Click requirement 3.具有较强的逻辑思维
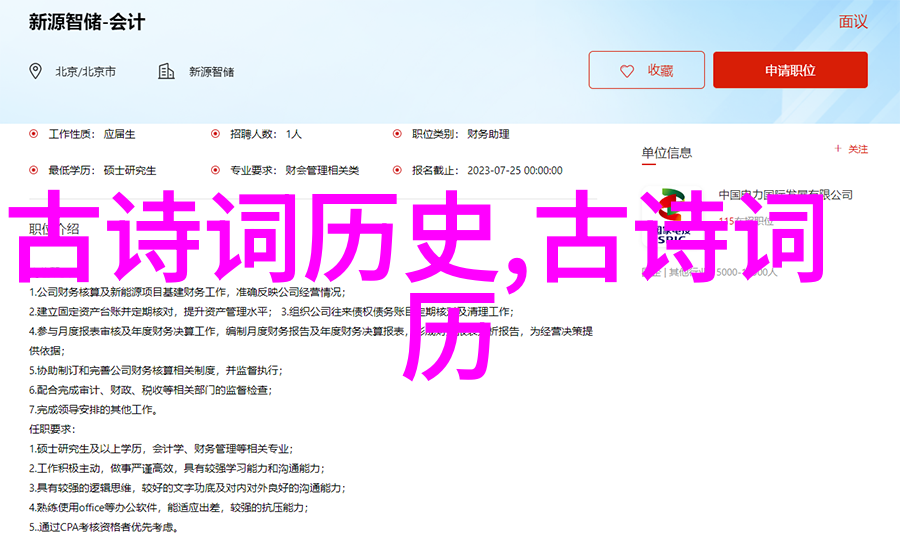This screenshot has height=549, width=900. coord(188,488)
